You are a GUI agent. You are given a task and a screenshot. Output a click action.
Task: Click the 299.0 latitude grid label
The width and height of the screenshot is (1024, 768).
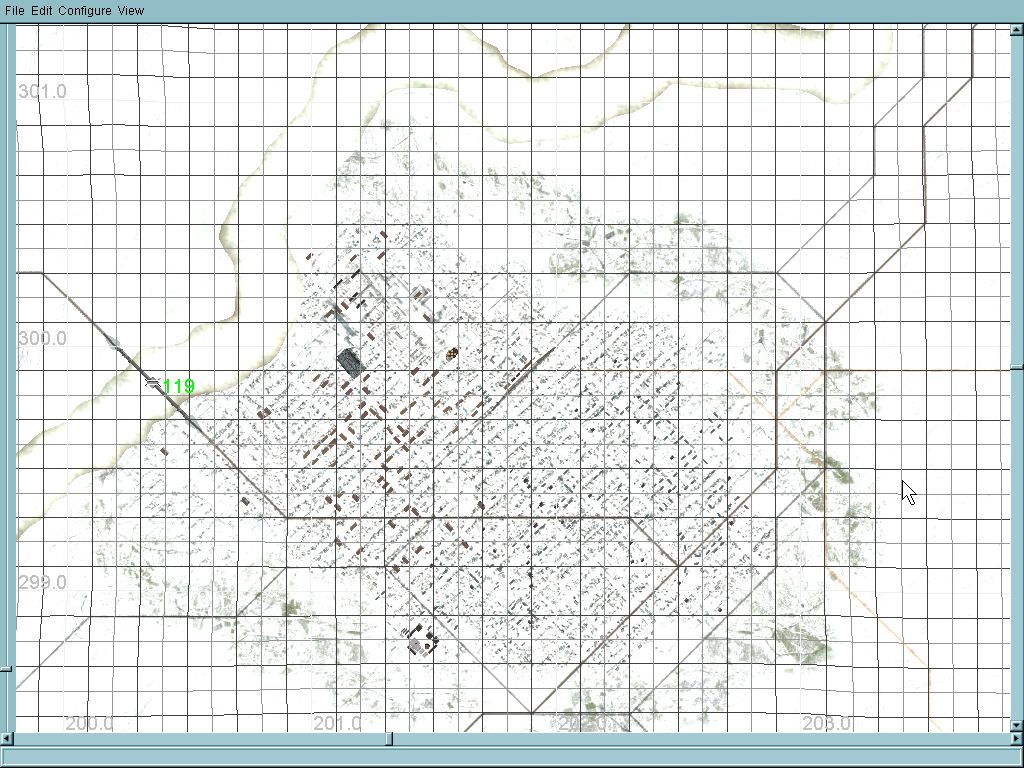coord(42,582)
